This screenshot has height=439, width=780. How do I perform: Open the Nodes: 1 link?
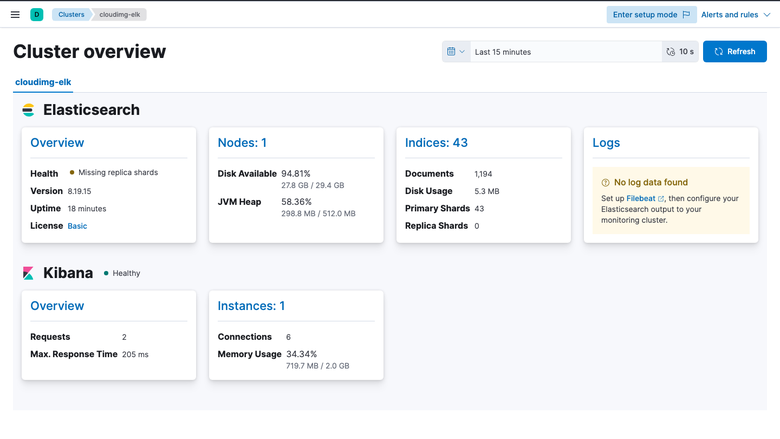[242, 143]
